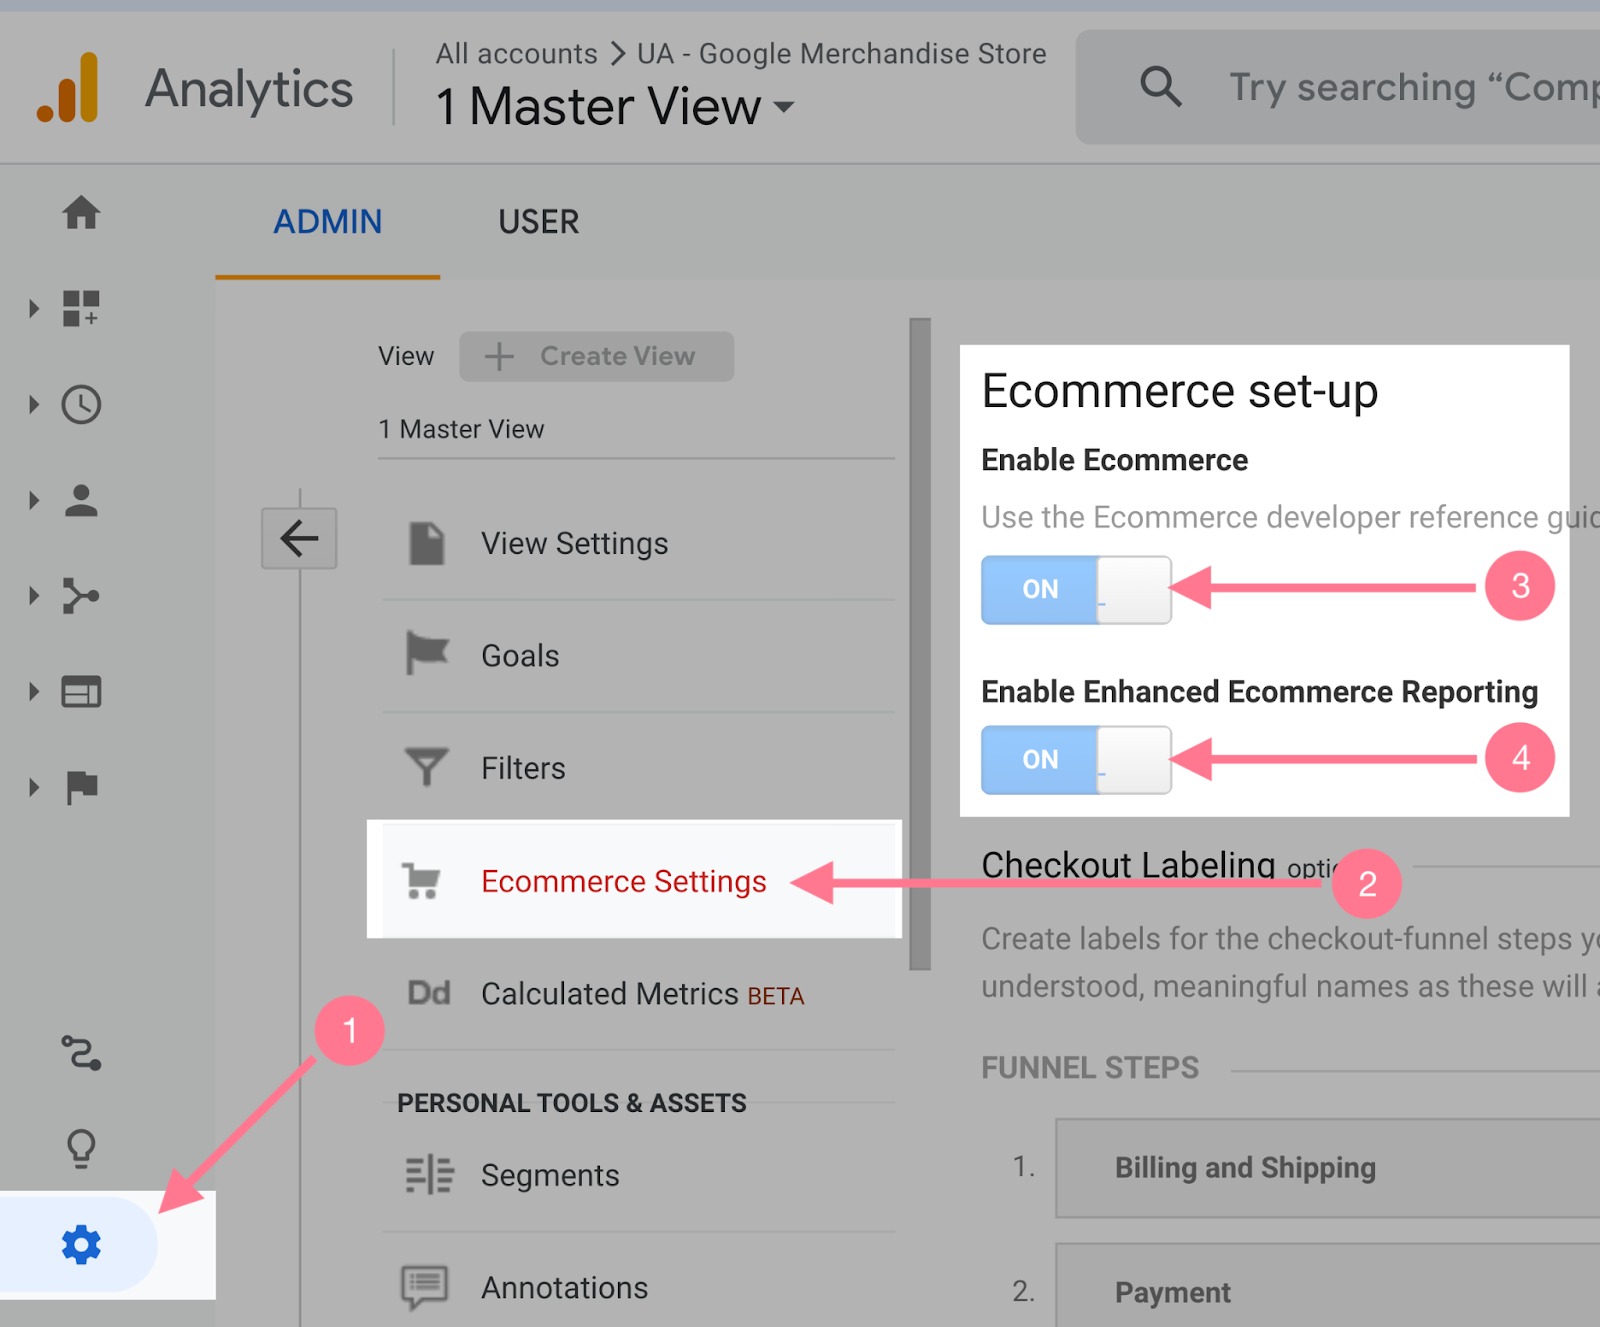Image resolution: width=1600 pixels, height=1327 pixels.
Task: Click UA - Google Merchandise Store breadcrumb
Action: tap(842, 53)
